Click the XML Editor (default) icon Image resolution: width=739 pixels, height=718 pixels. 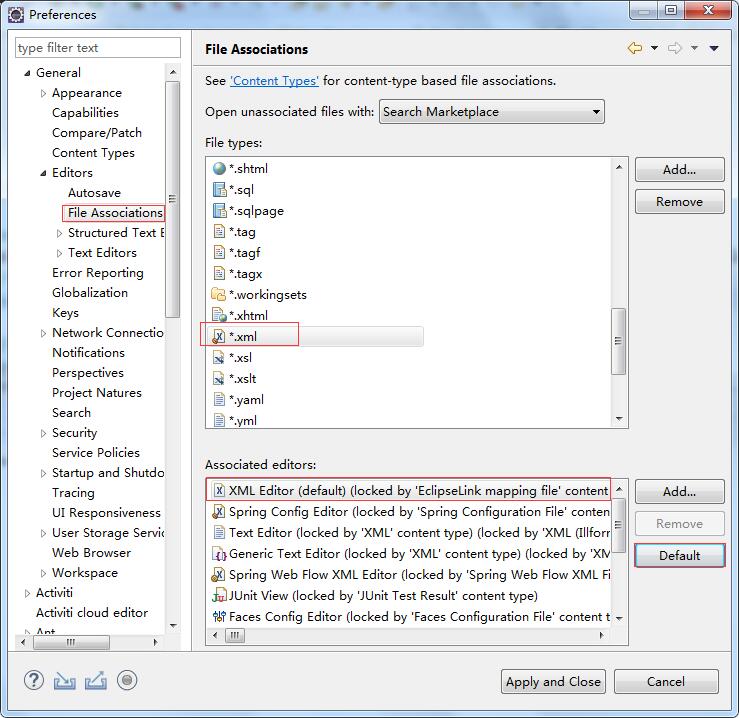pyautogui.click(x=219, y=490)
